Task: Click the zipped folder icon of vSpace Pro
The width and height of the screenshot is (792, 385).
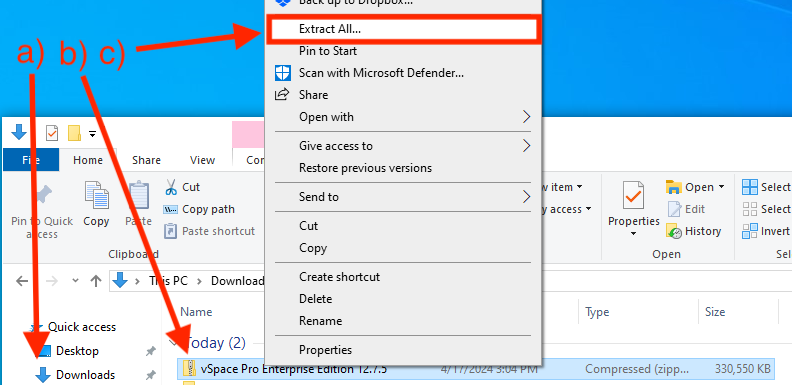Action: pyautogui.click(x=189, y=369)
